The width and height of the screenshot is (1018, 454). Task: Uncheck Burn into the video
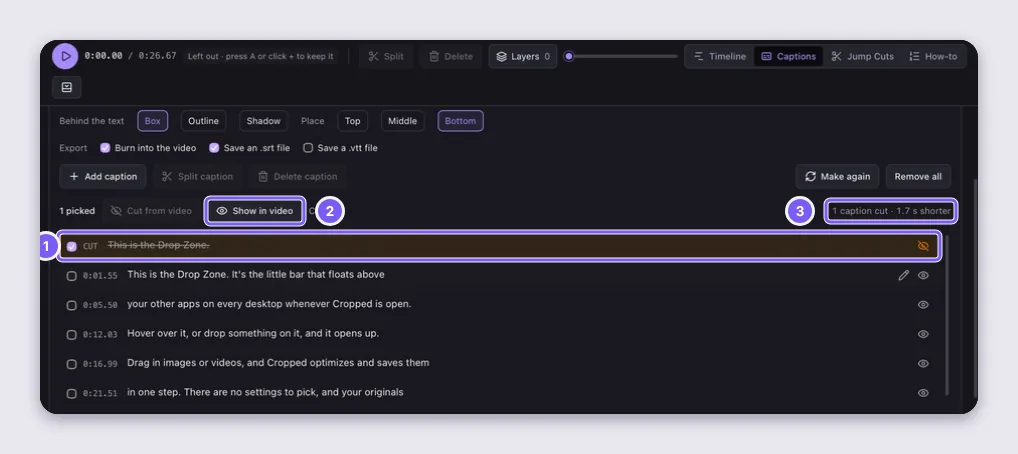click(x=105, y=148)
